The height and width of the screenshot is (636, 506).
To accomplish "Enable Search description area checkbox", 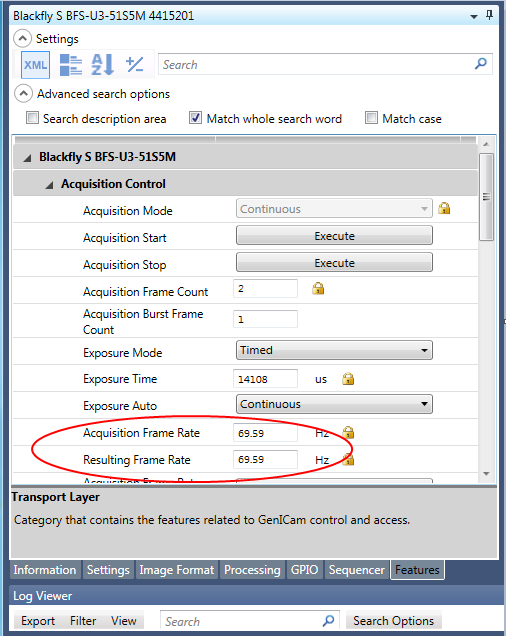I will click(32, 118).
